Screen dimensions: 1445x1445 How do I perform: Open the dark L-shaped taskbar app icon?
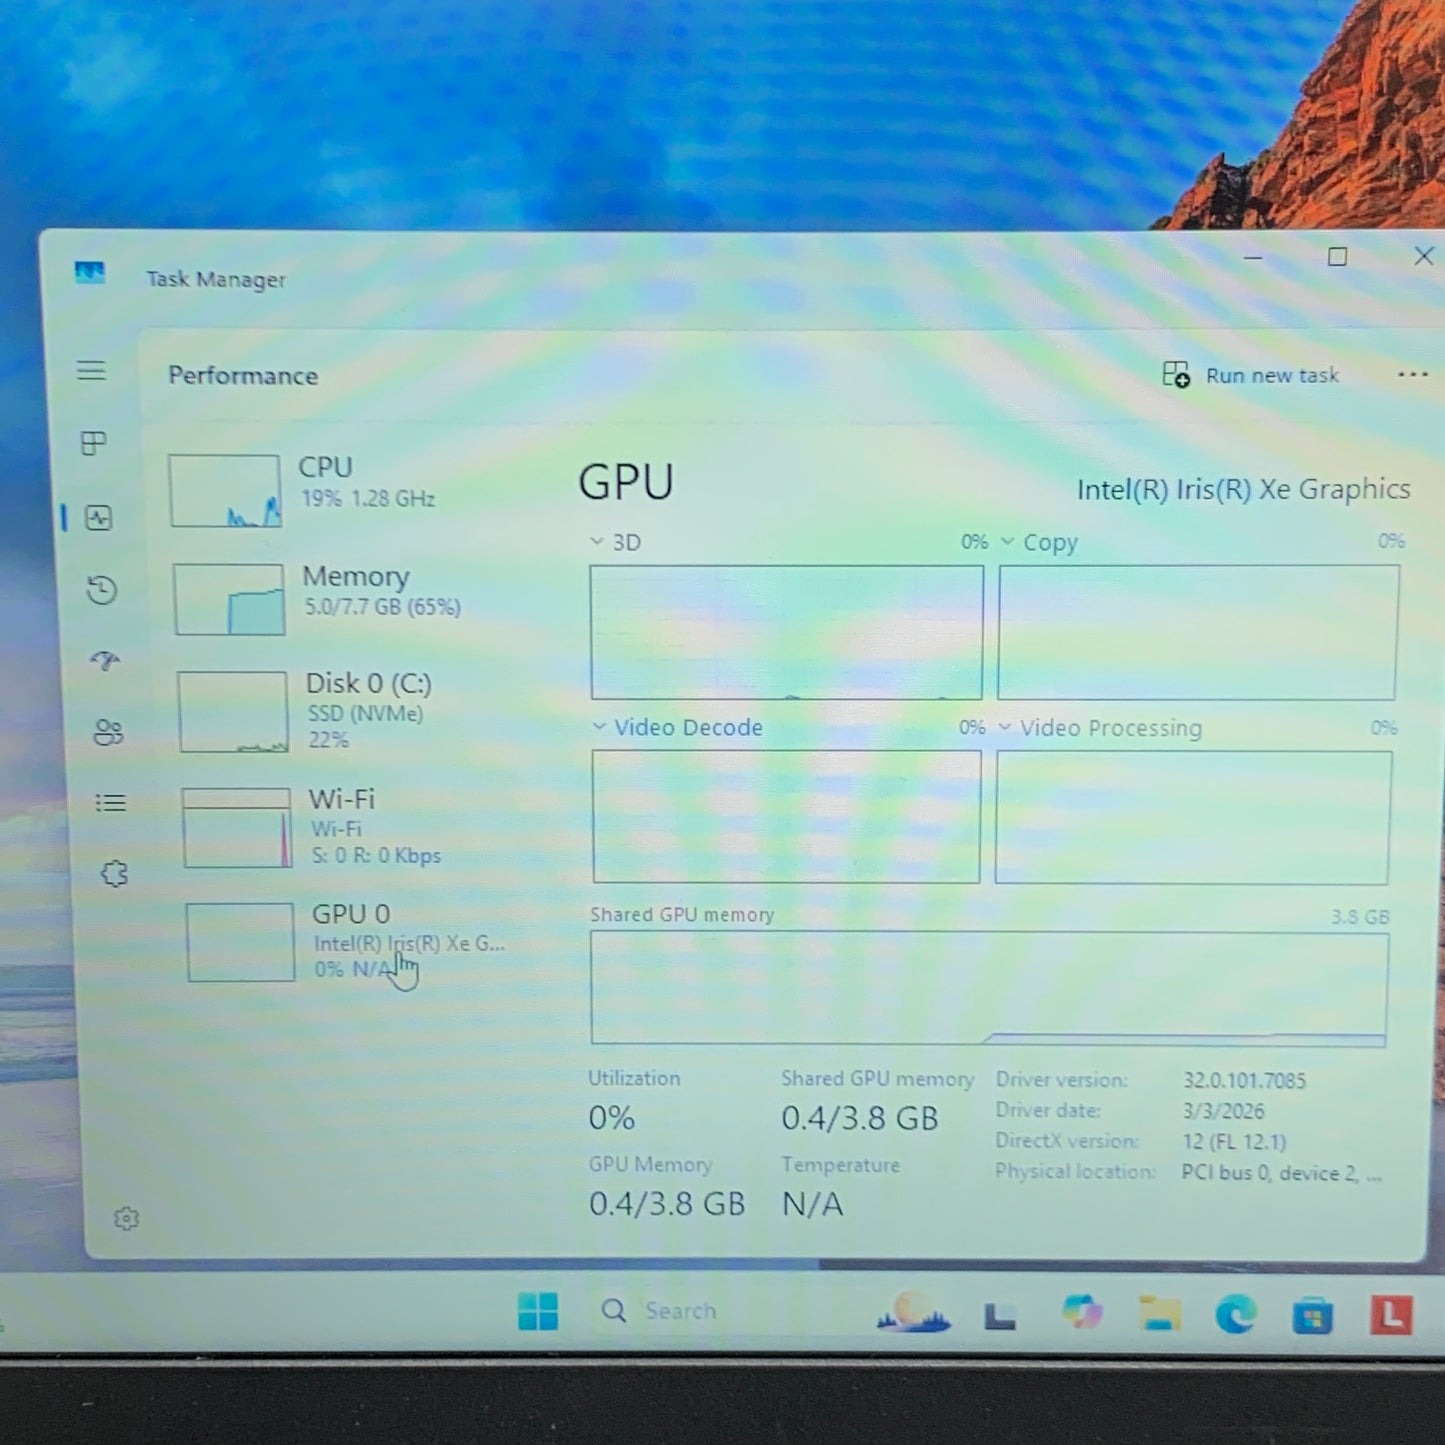(x=999, y=1316)
